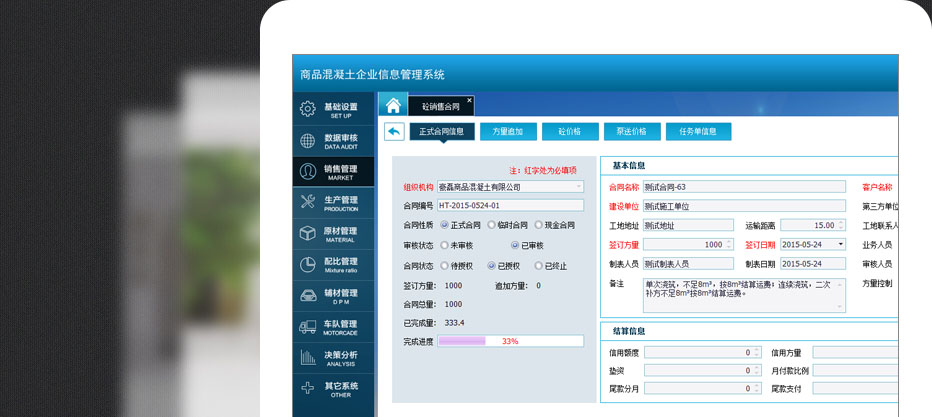
Task: Open 基础设置 Setup gear icon
Action: 308,109
